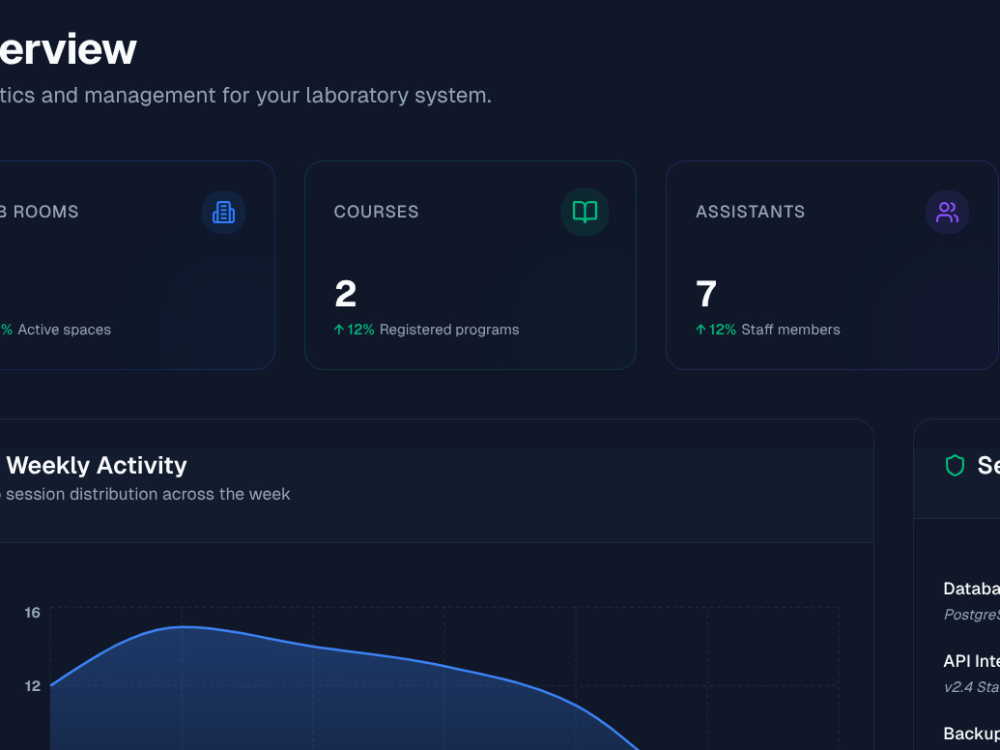
Task: Click the green shield icon
Action: pyautogui.click(x=955, y=466)
